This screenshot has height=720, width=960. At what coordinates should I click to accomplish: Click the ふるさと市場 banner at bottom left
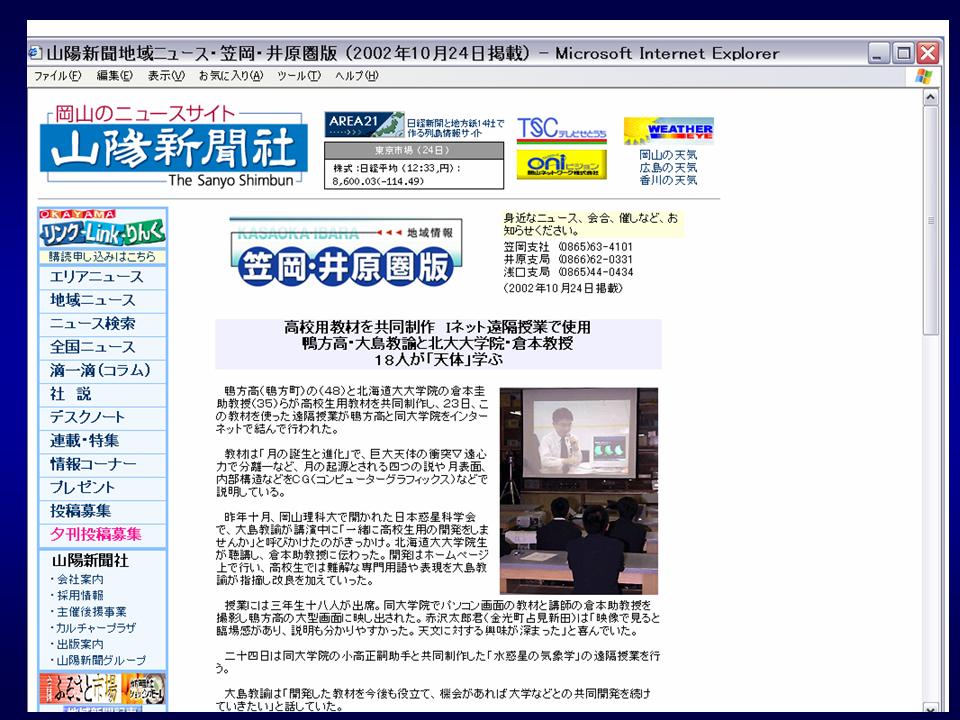pos(103,690)
